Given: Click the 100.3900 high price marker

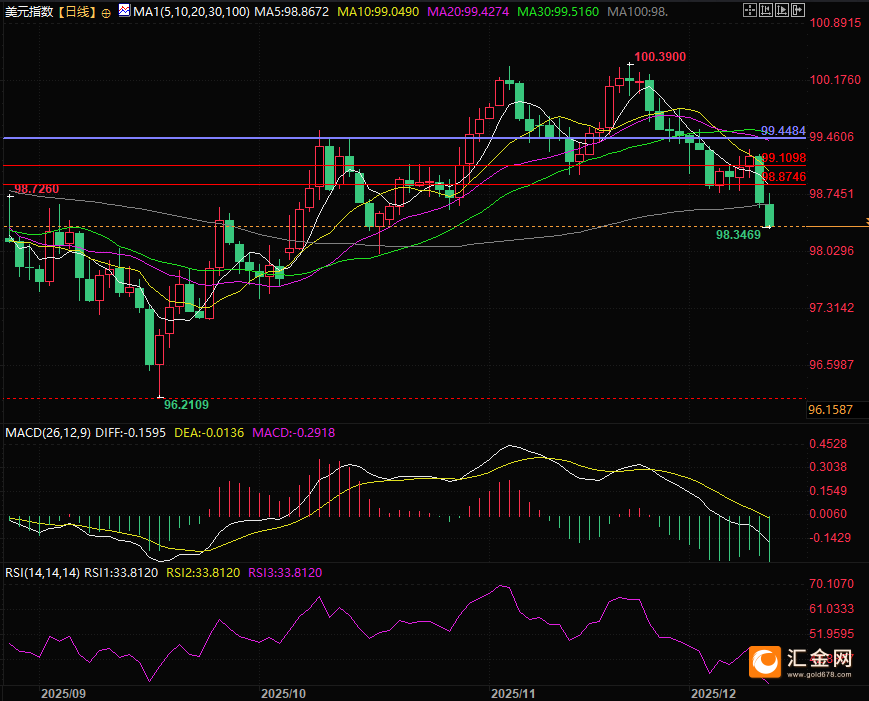Looking at the screenshot, I should tap(659, 58).
